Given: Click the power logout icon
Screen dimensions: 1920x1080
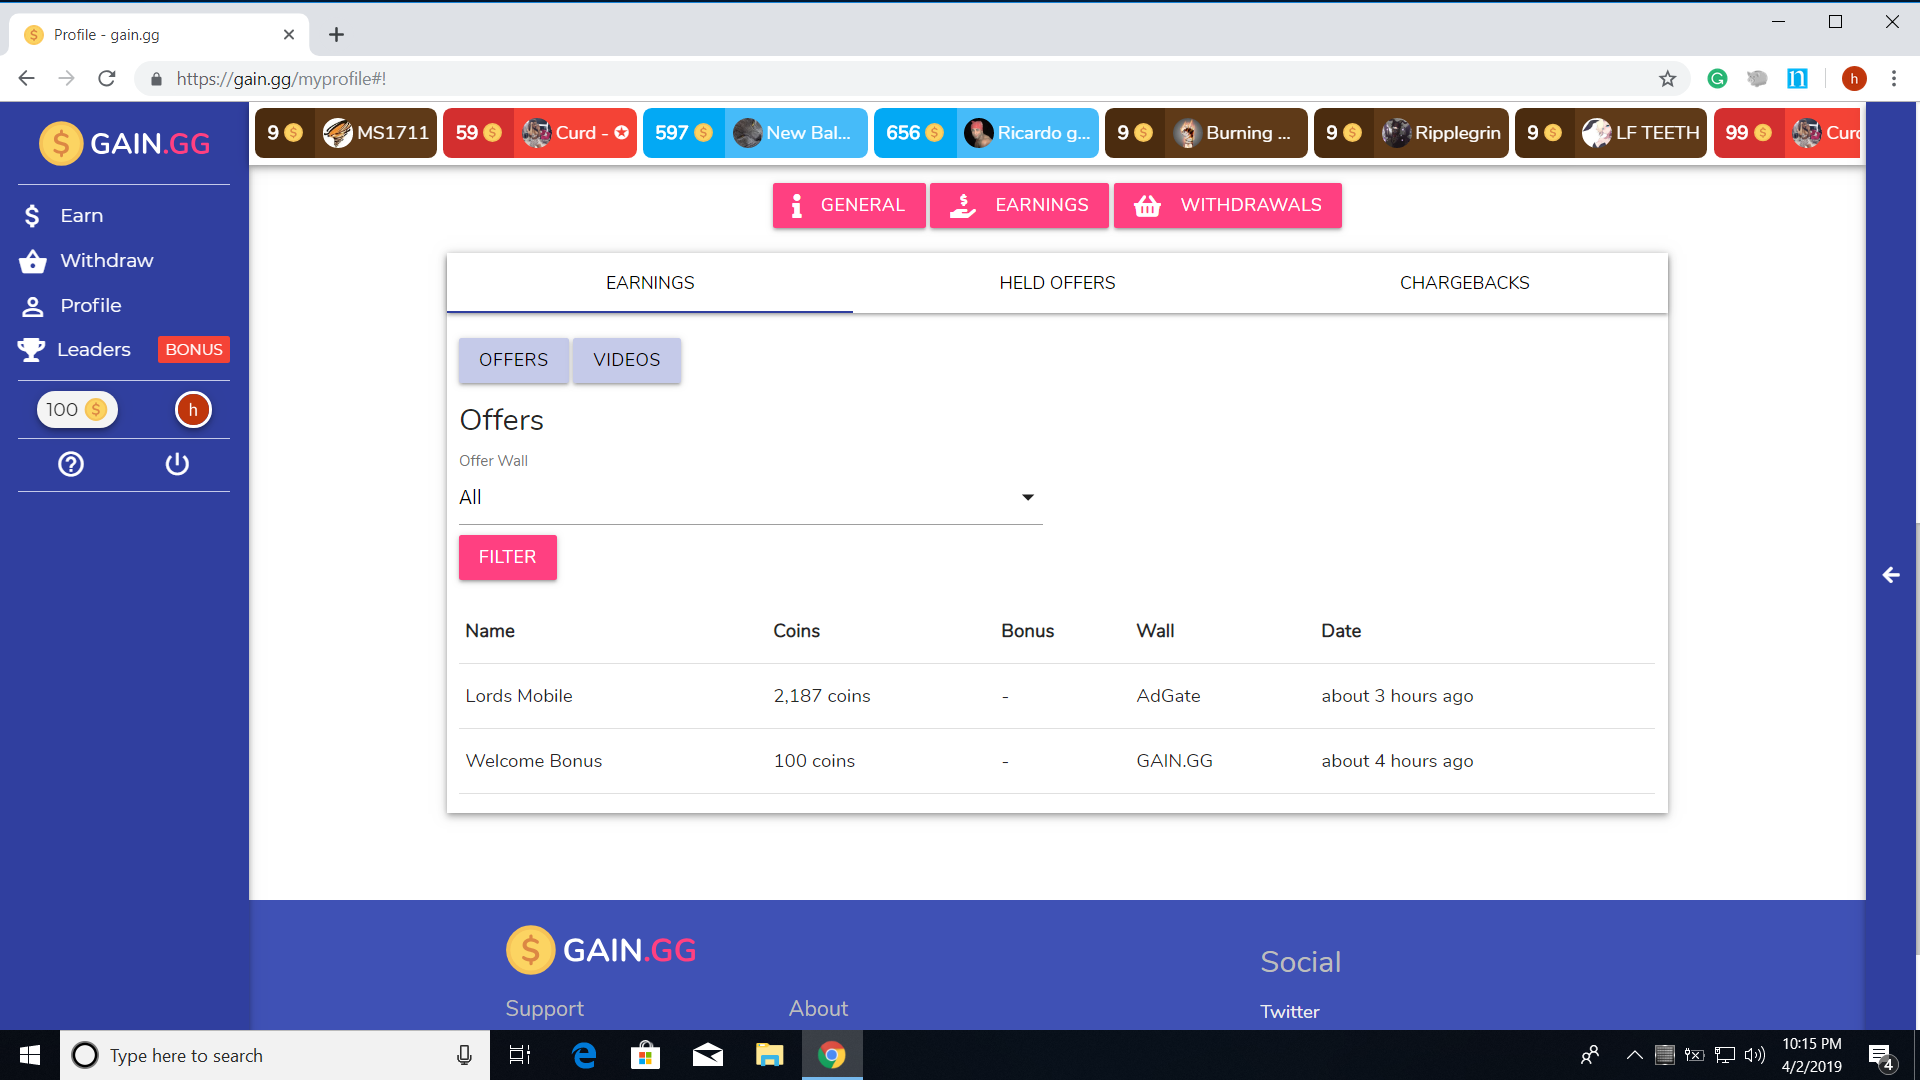Looking at the screenshot, I should pyautogui.click(x=177, y=464).
